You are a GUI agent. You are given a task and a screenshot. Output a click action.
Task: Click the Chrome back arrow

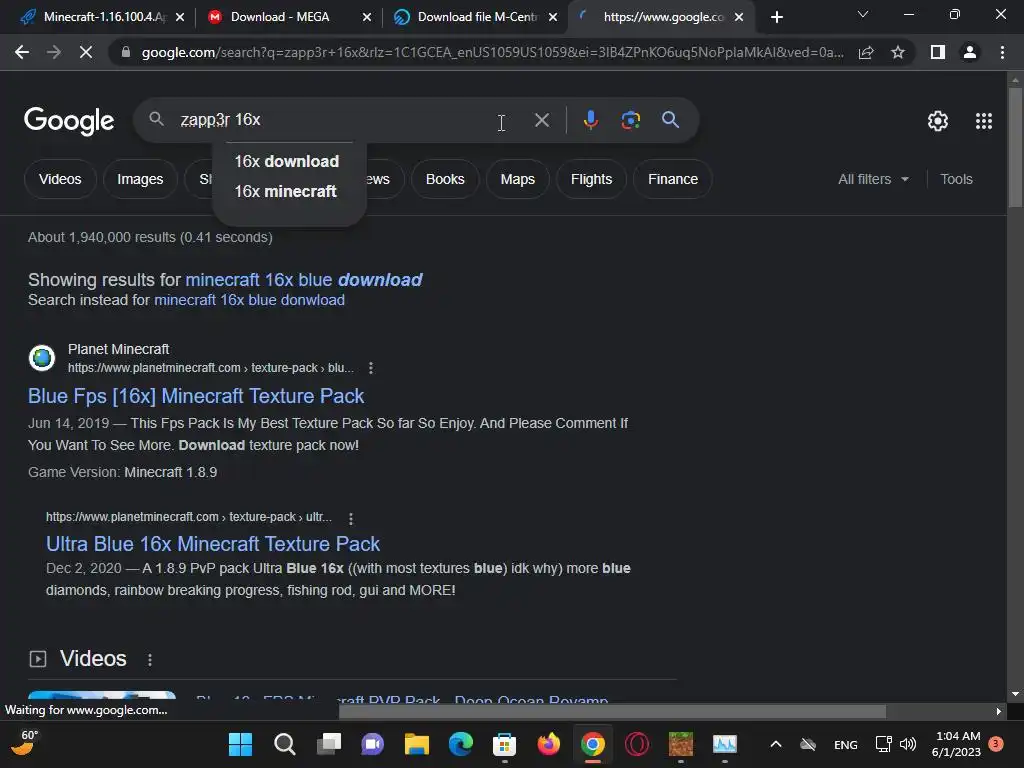(22, 52)
